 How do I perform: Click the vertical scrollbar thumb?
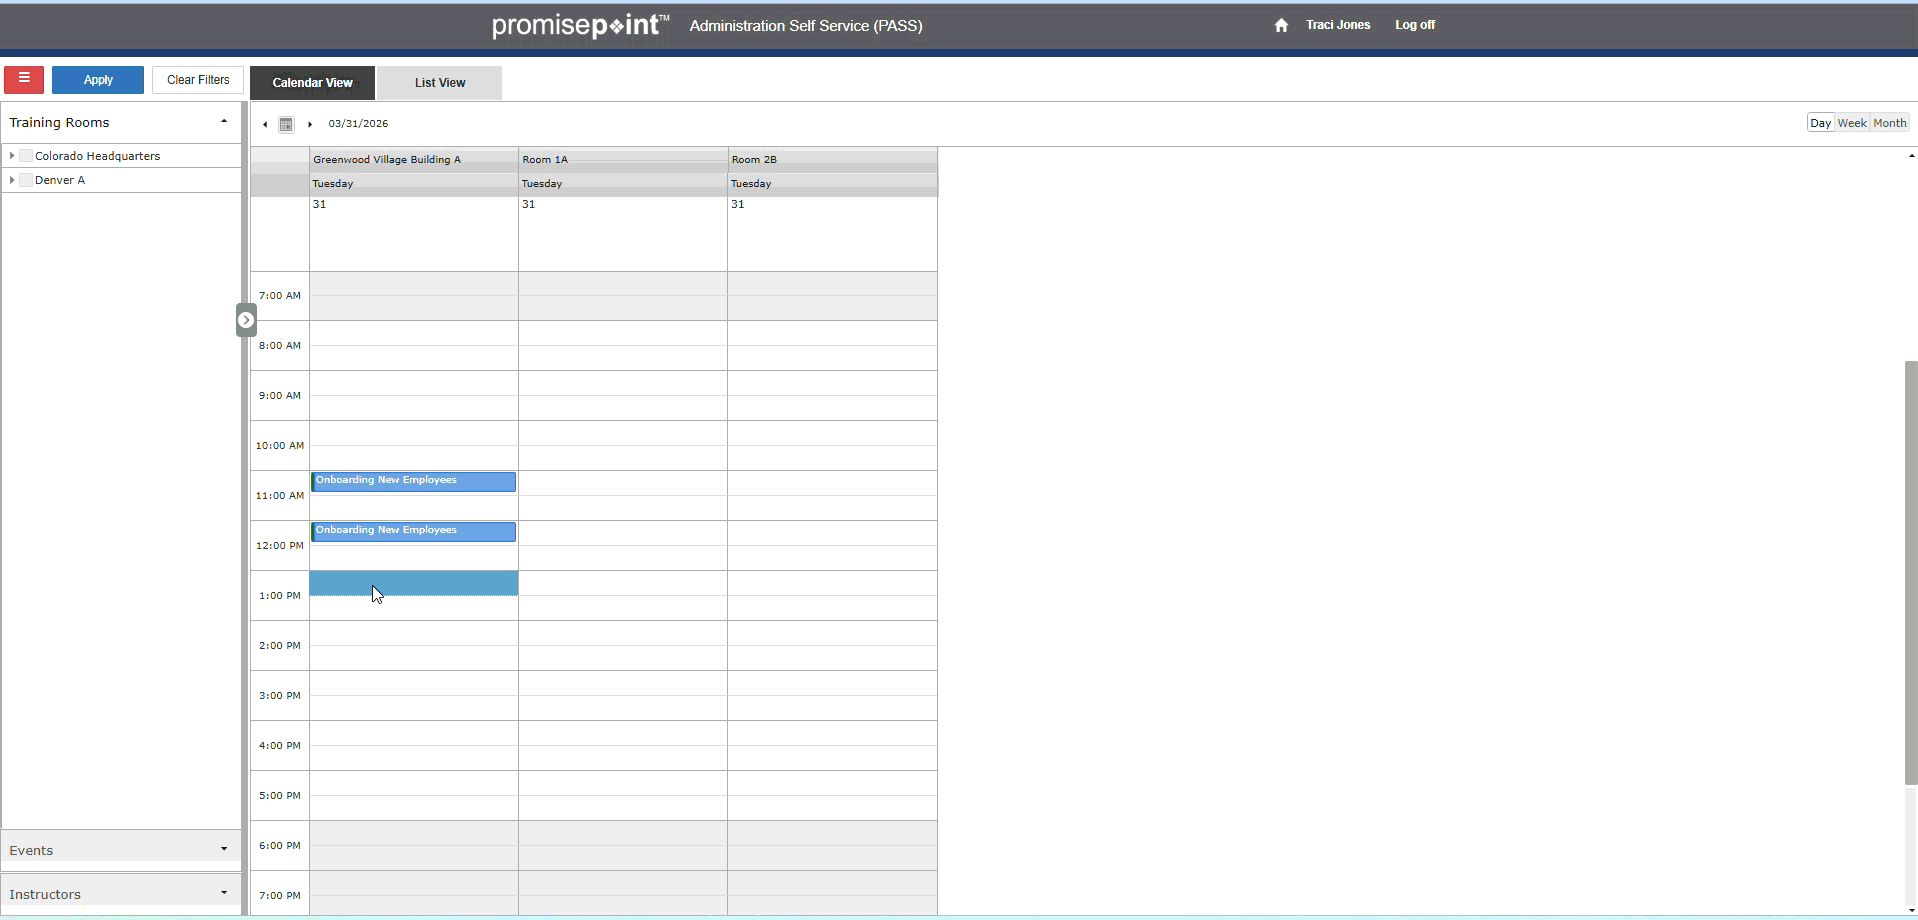(1911, 572)
